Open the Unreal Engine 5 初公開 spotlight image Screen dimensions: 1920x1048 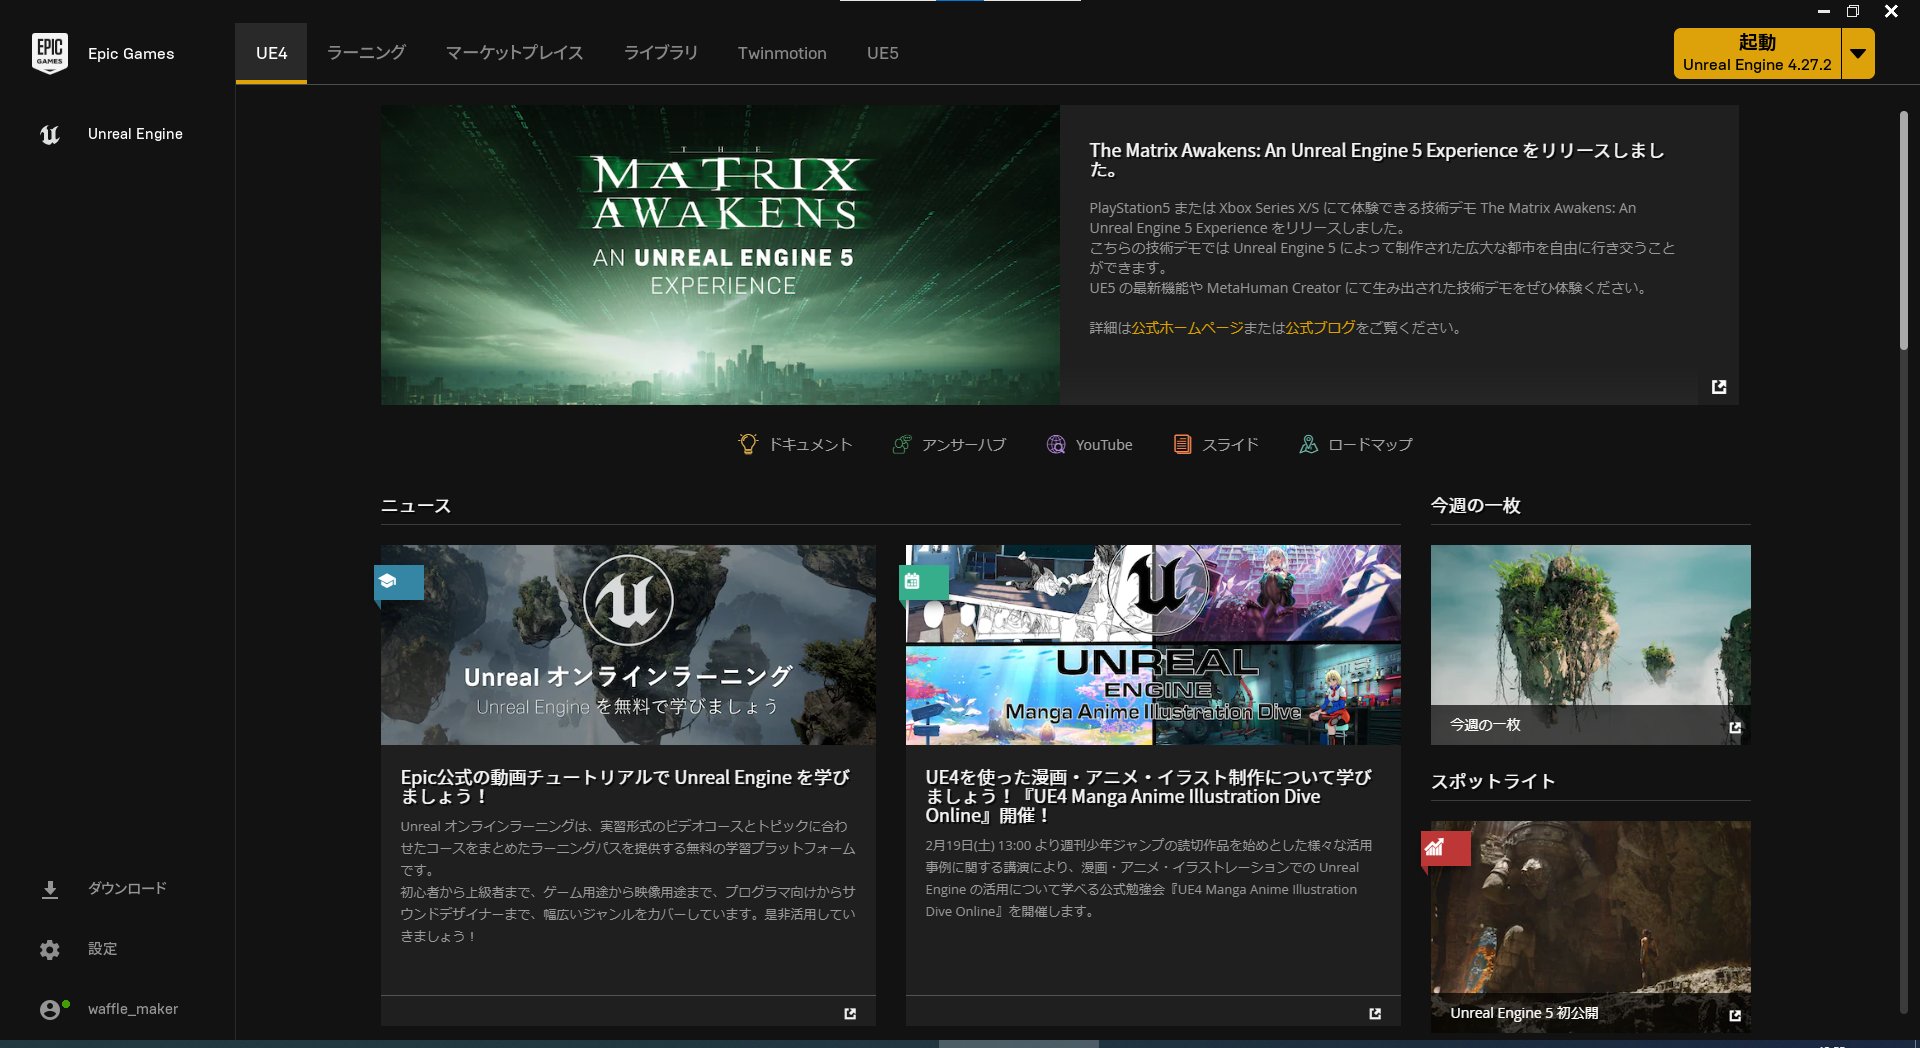click(1590, 927)
